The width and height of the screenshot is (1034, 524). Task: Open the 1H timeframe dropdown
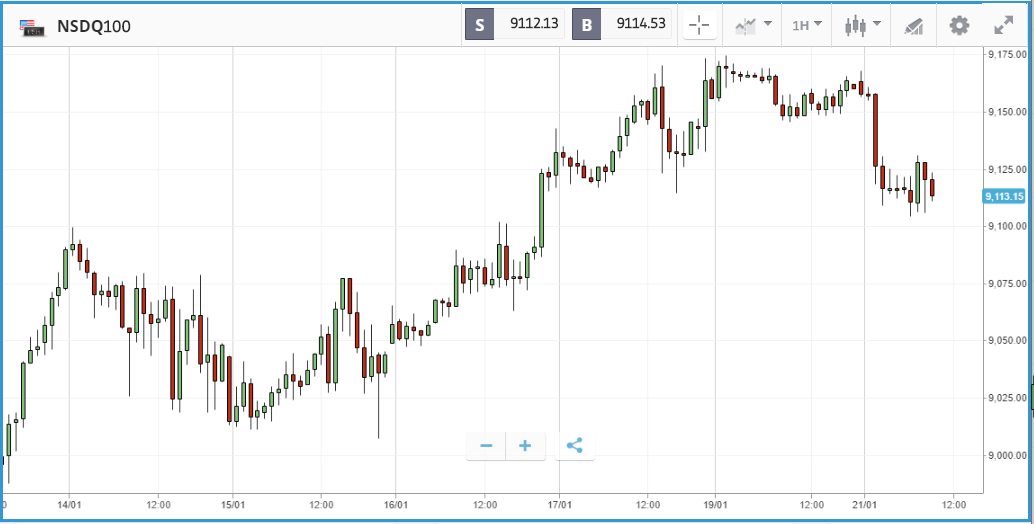pyautogui.click(x=807, y=26)
